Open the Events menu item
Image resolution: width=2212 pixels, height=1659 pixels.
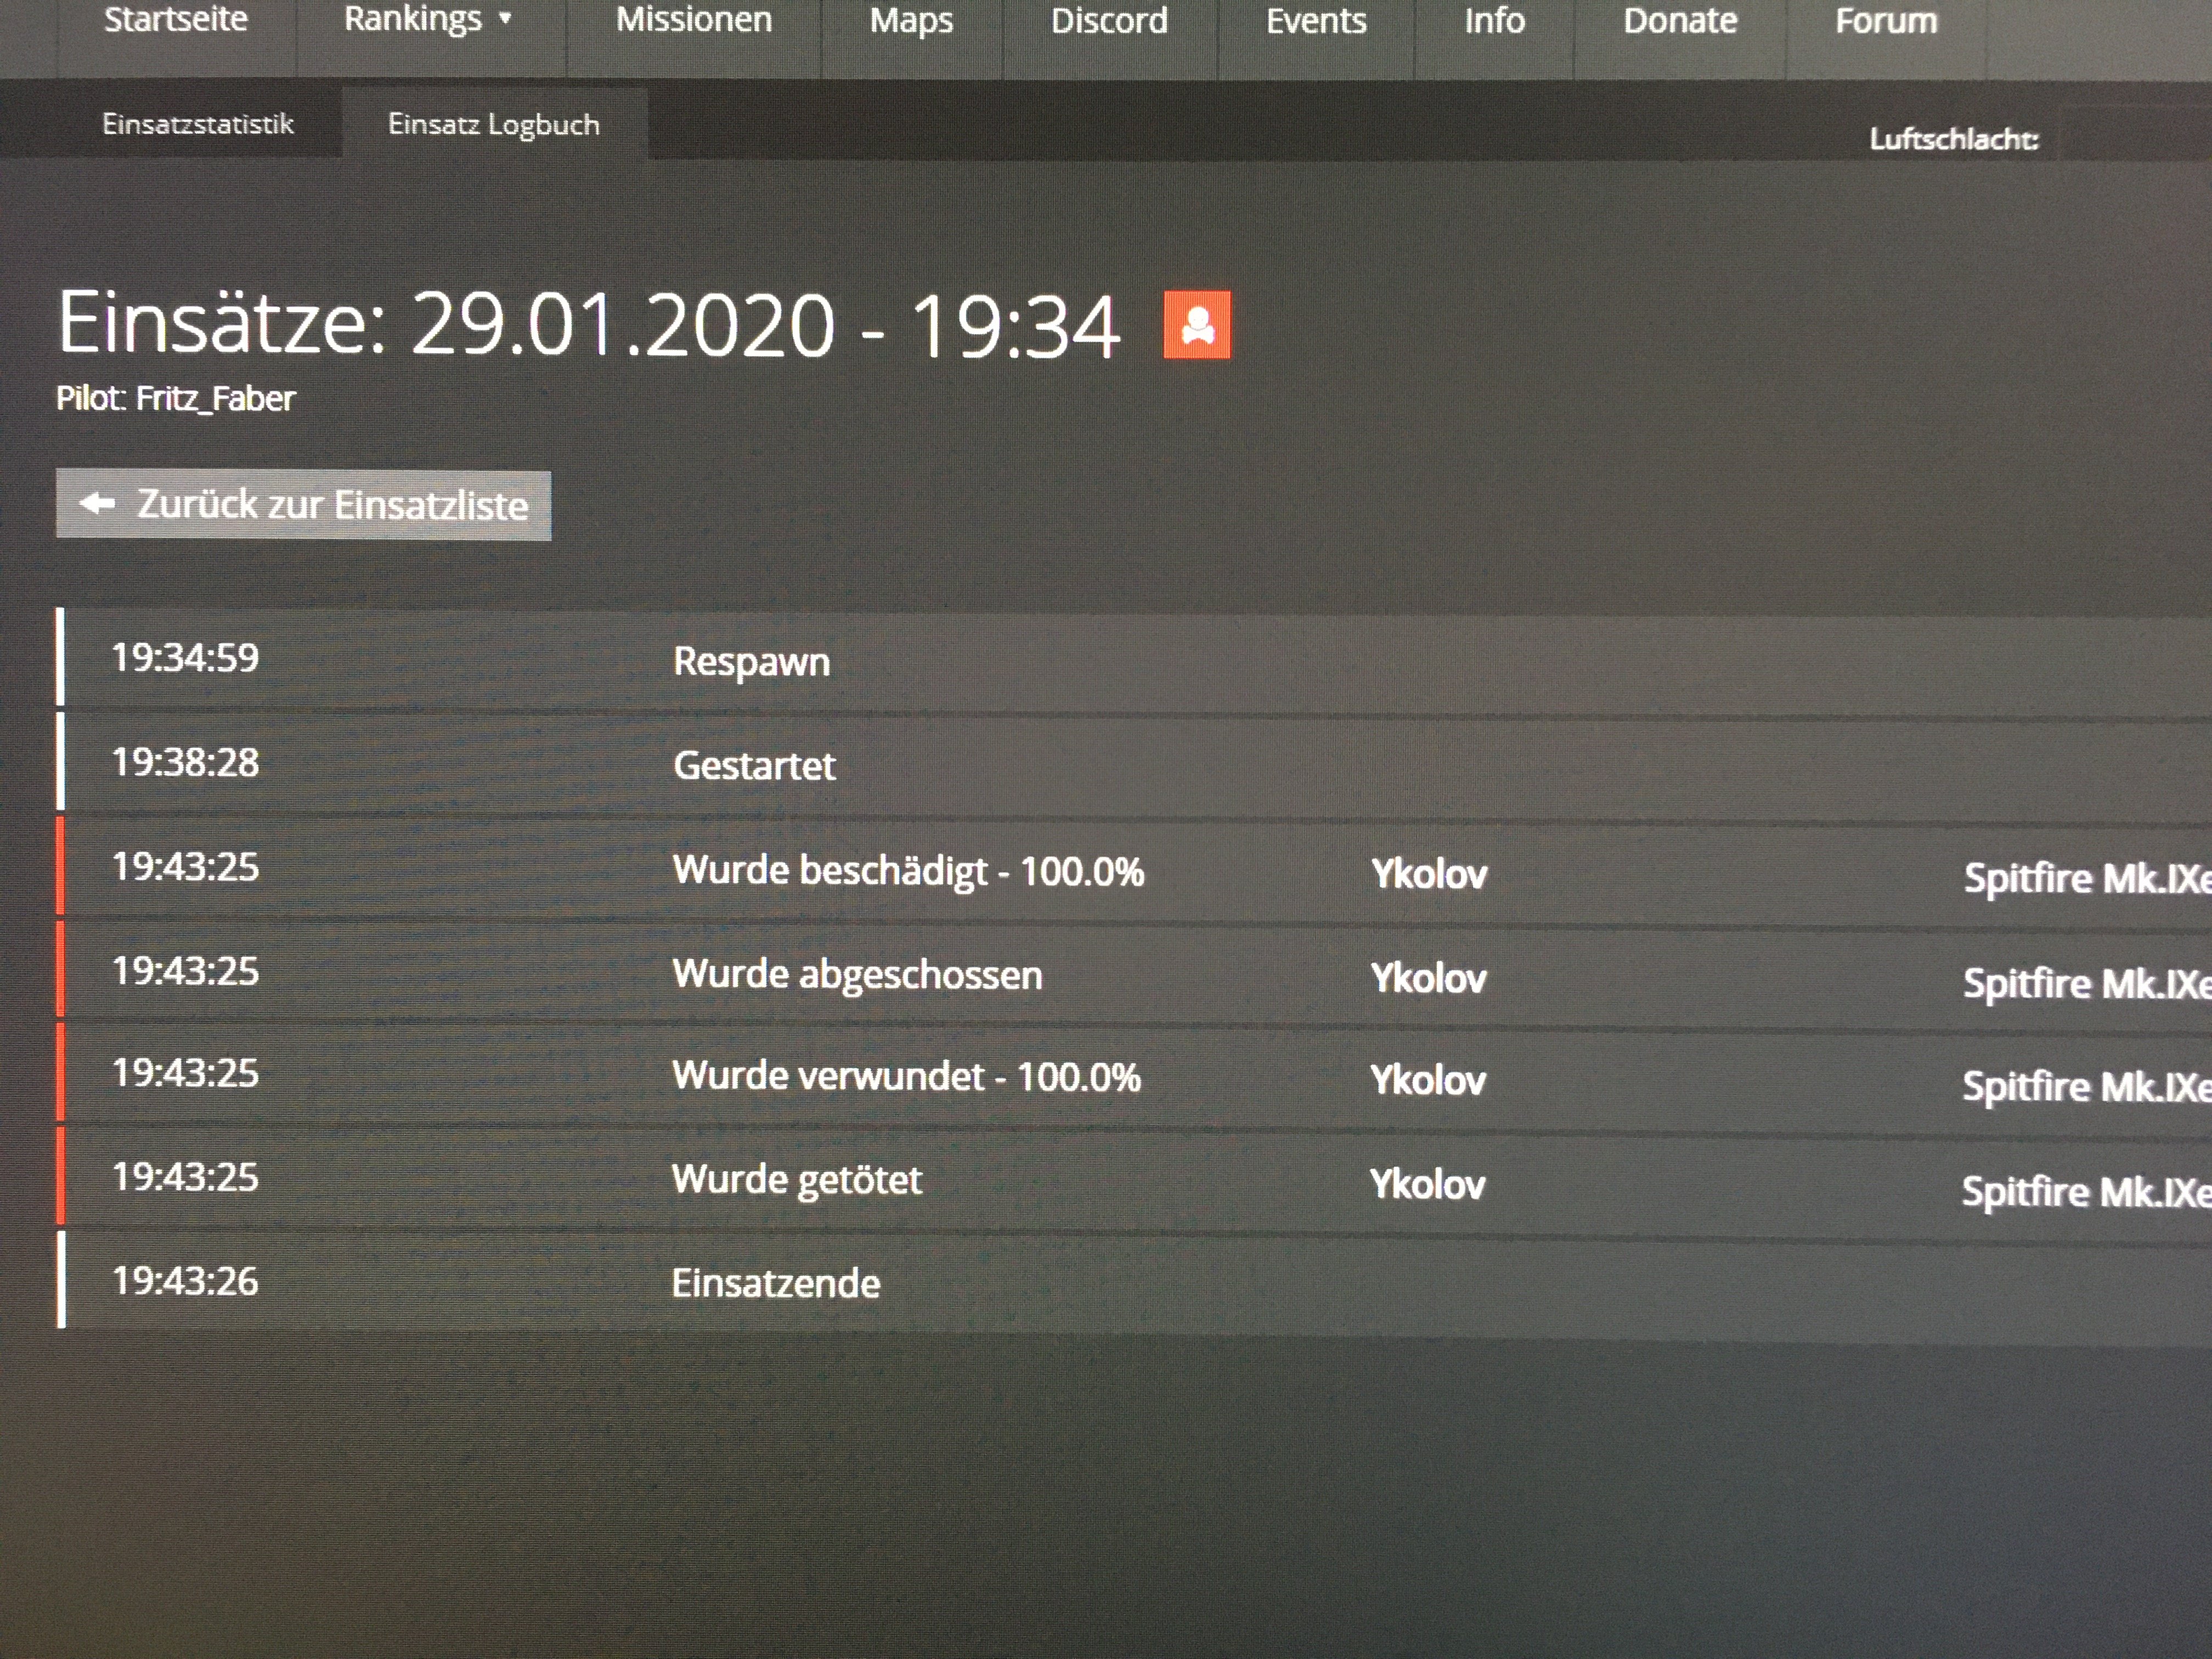(x=1316, y=21)
